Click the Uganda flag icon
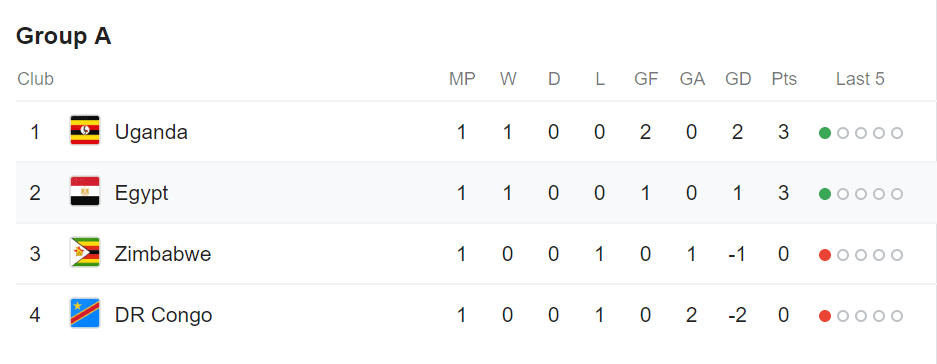 (85, 130)
